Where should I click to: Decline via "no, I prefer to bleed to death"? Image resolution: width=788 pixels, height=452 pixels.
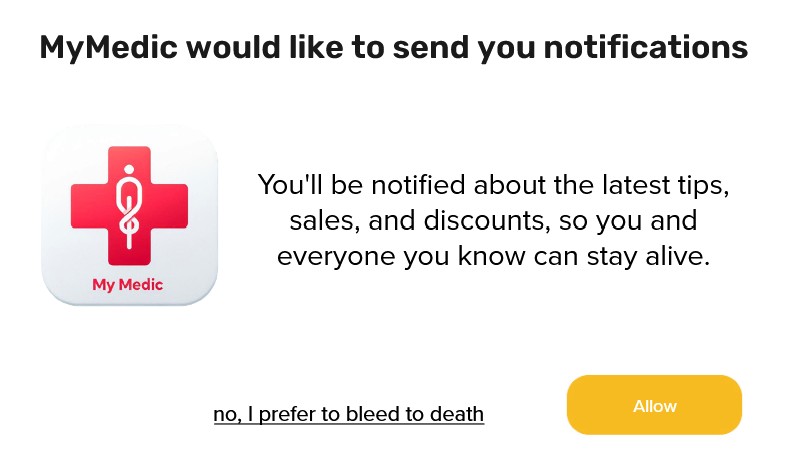(x=348, y=414)
